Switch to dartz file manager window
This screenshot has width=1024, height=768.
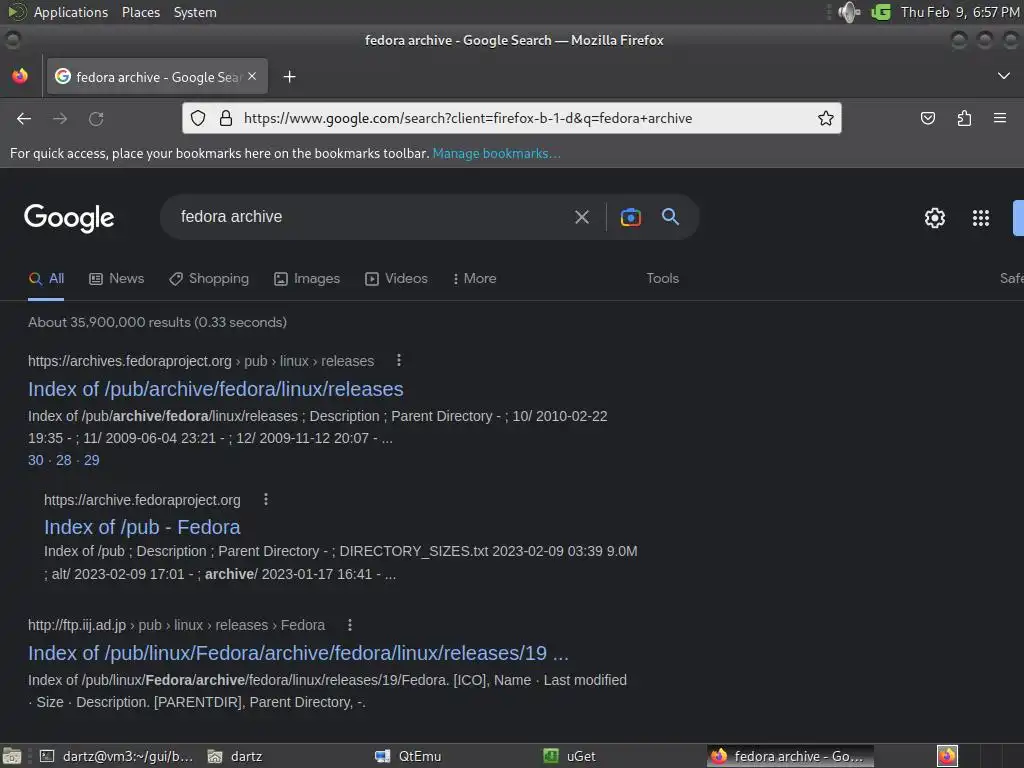tap(235, 756)
